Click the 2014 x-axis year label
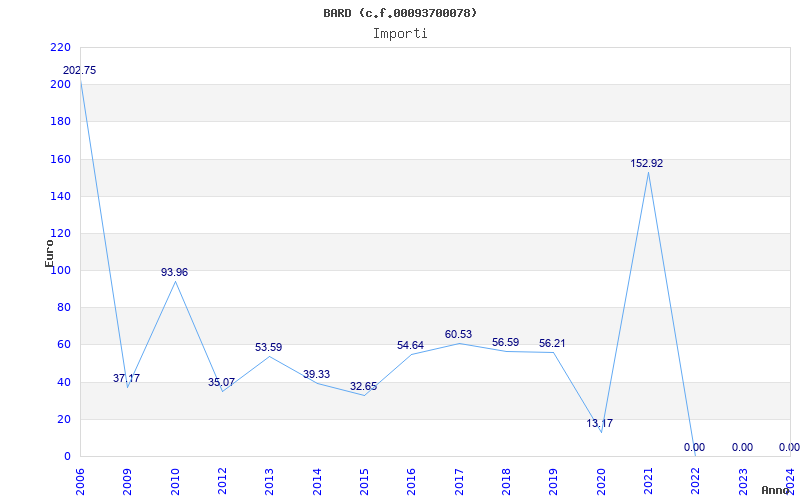Viewport: 800px width, 500px height. [x=317, y=482]
